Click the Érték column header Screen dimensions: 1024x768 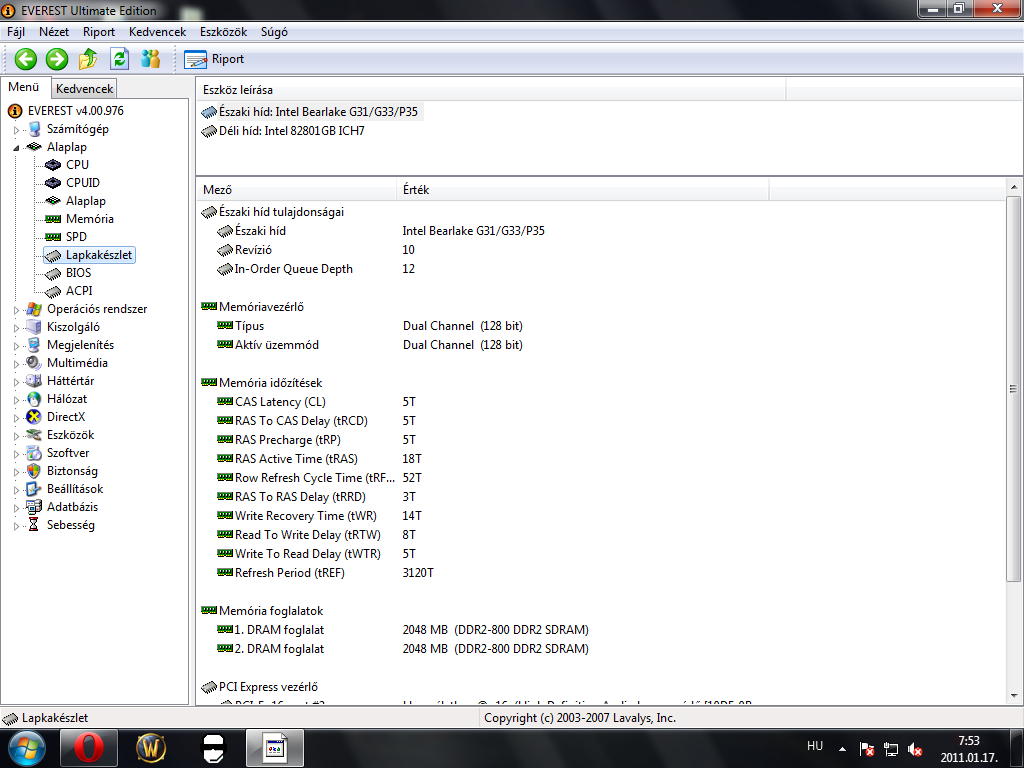pyautogui.click(x=583, y=190)
